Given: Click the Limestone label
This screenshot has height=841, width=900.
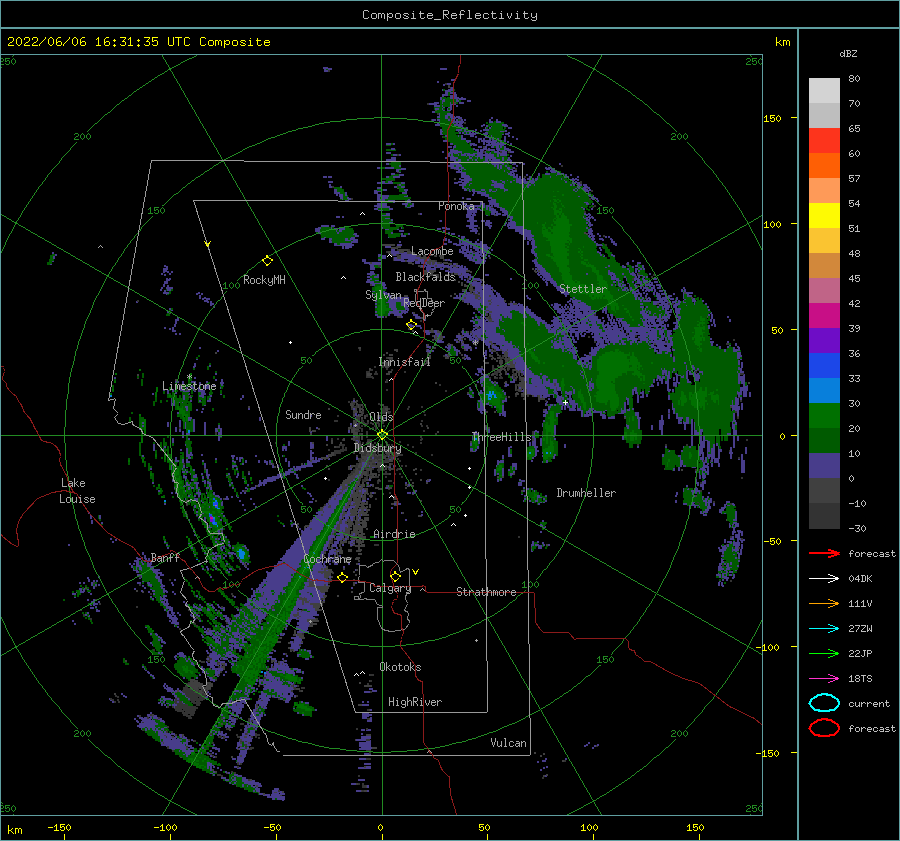Looking at the screenshot, I should click(189, 386).
